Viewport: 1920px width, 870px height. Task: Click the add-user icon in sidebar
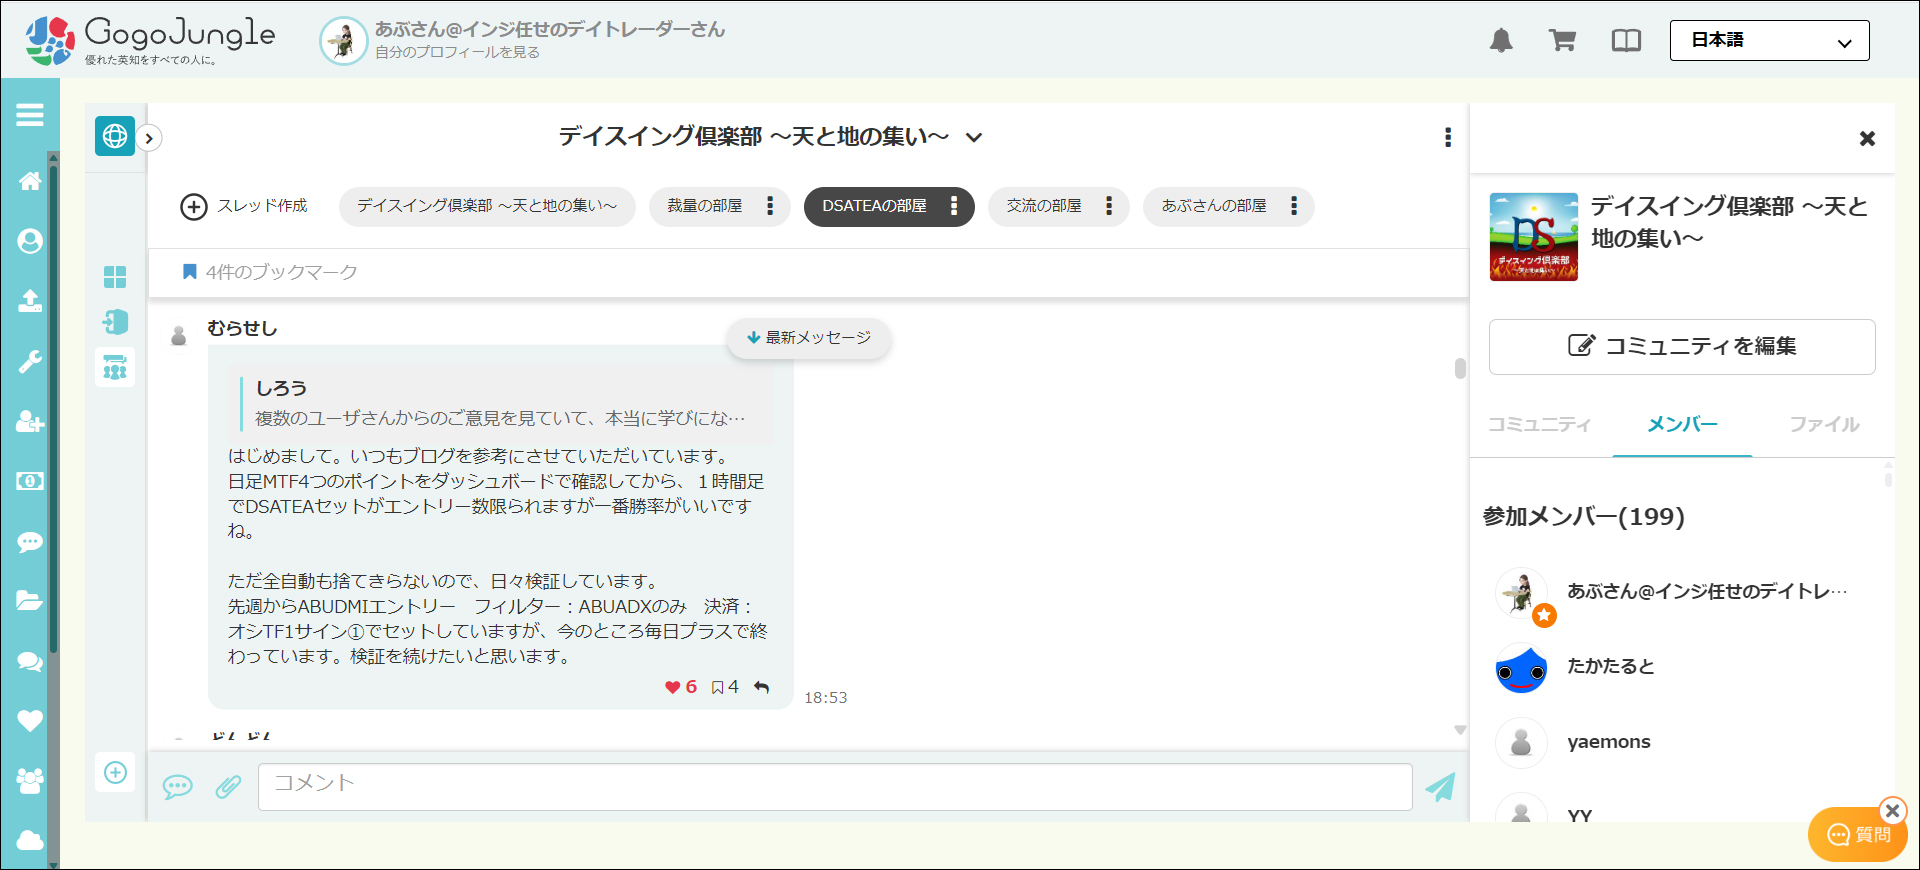tap(30, 421)
